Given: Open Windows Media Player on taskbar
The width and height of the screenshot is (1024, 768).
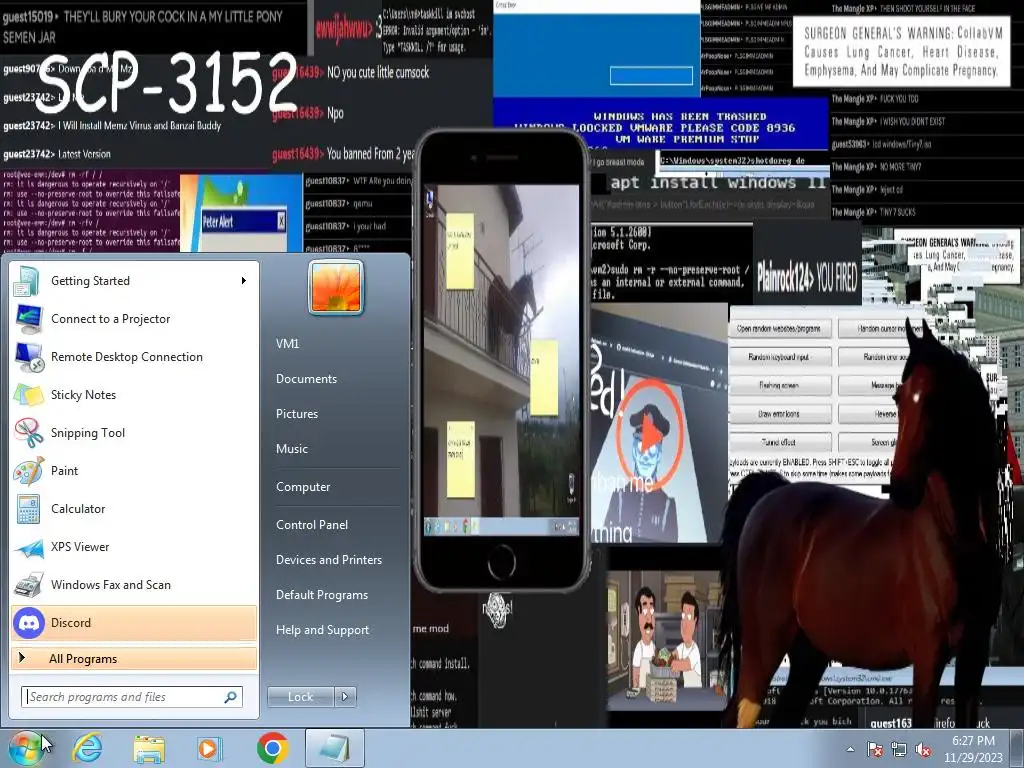Looking at the screenshot, I should point(210,748).
